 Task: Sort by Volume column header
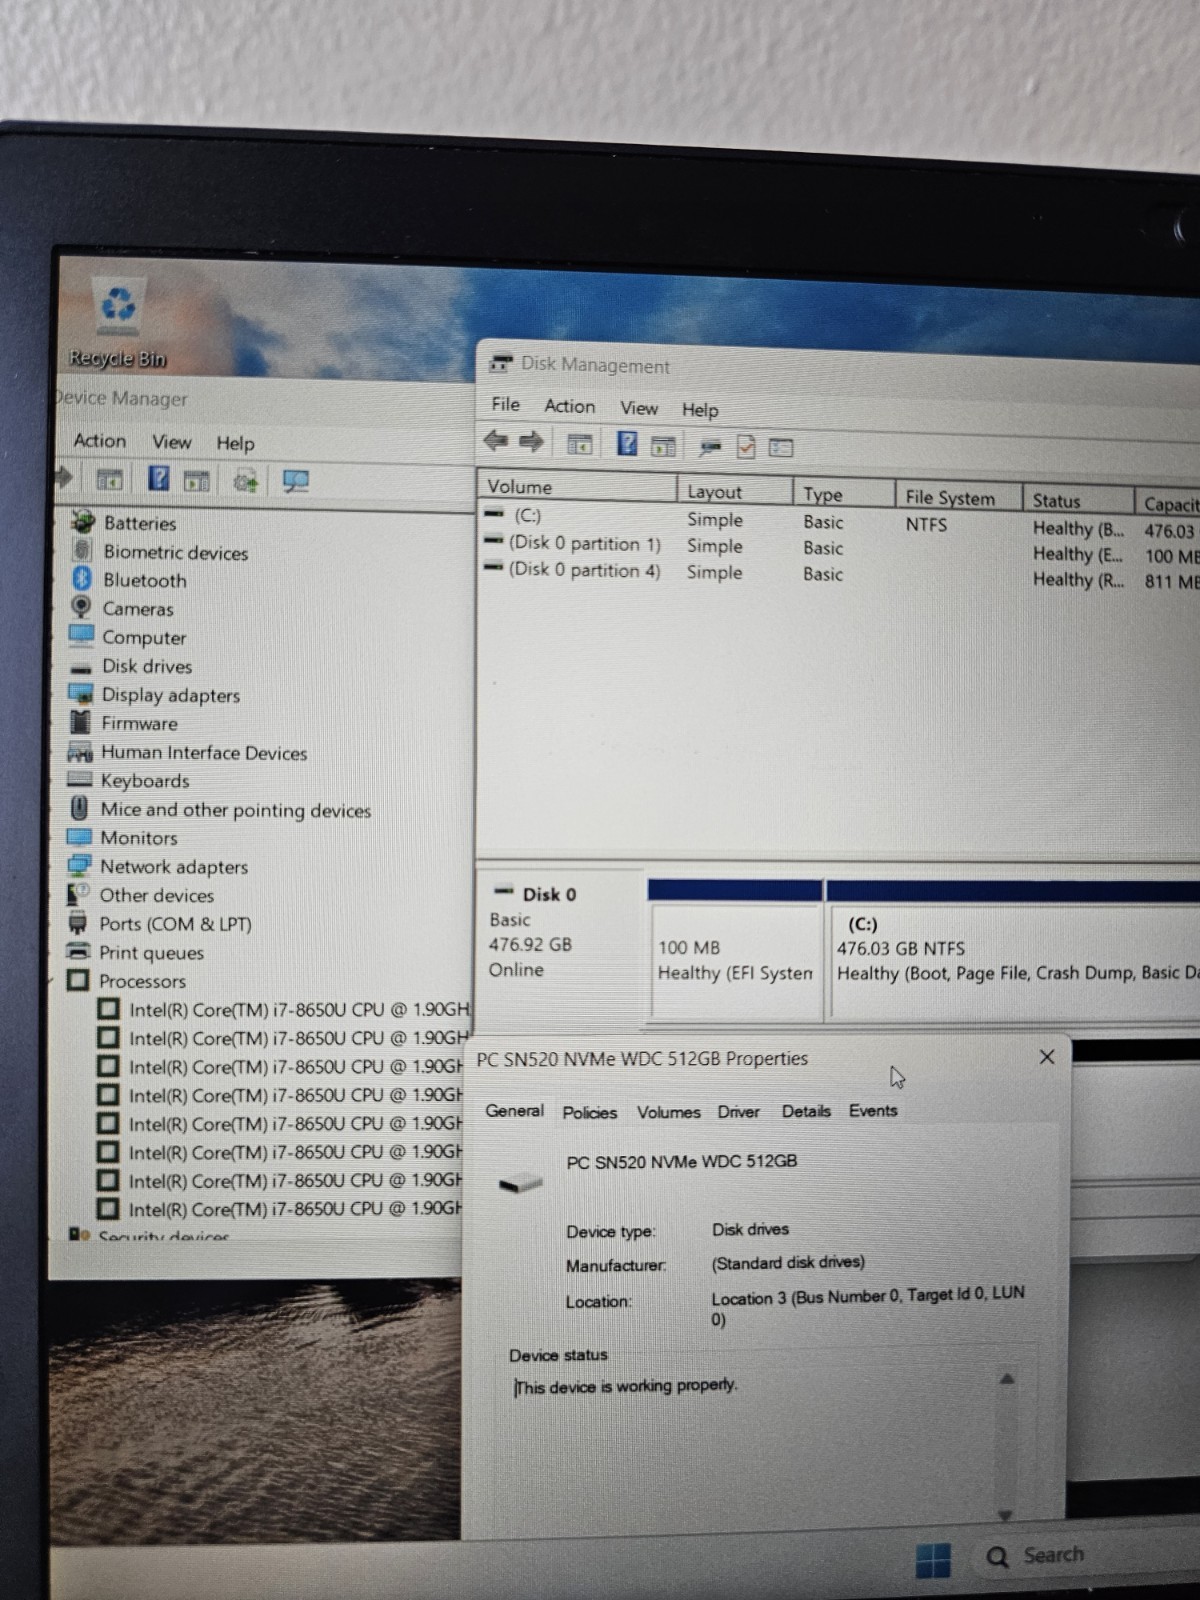(577, 487)
